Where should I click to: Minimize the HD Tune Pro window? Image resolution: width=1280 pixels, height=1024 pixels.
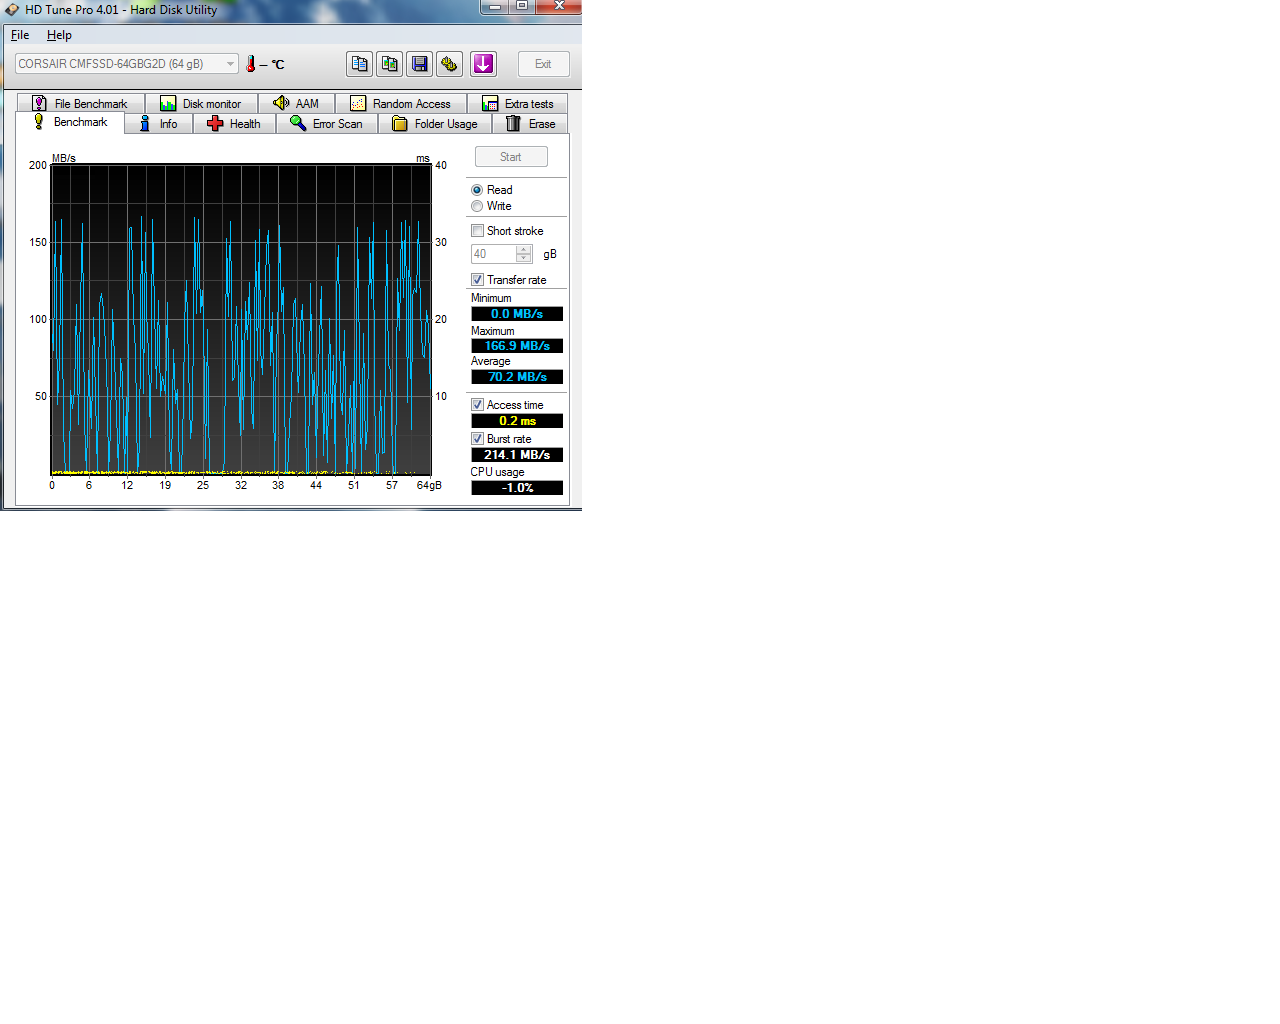pos(494,6)
